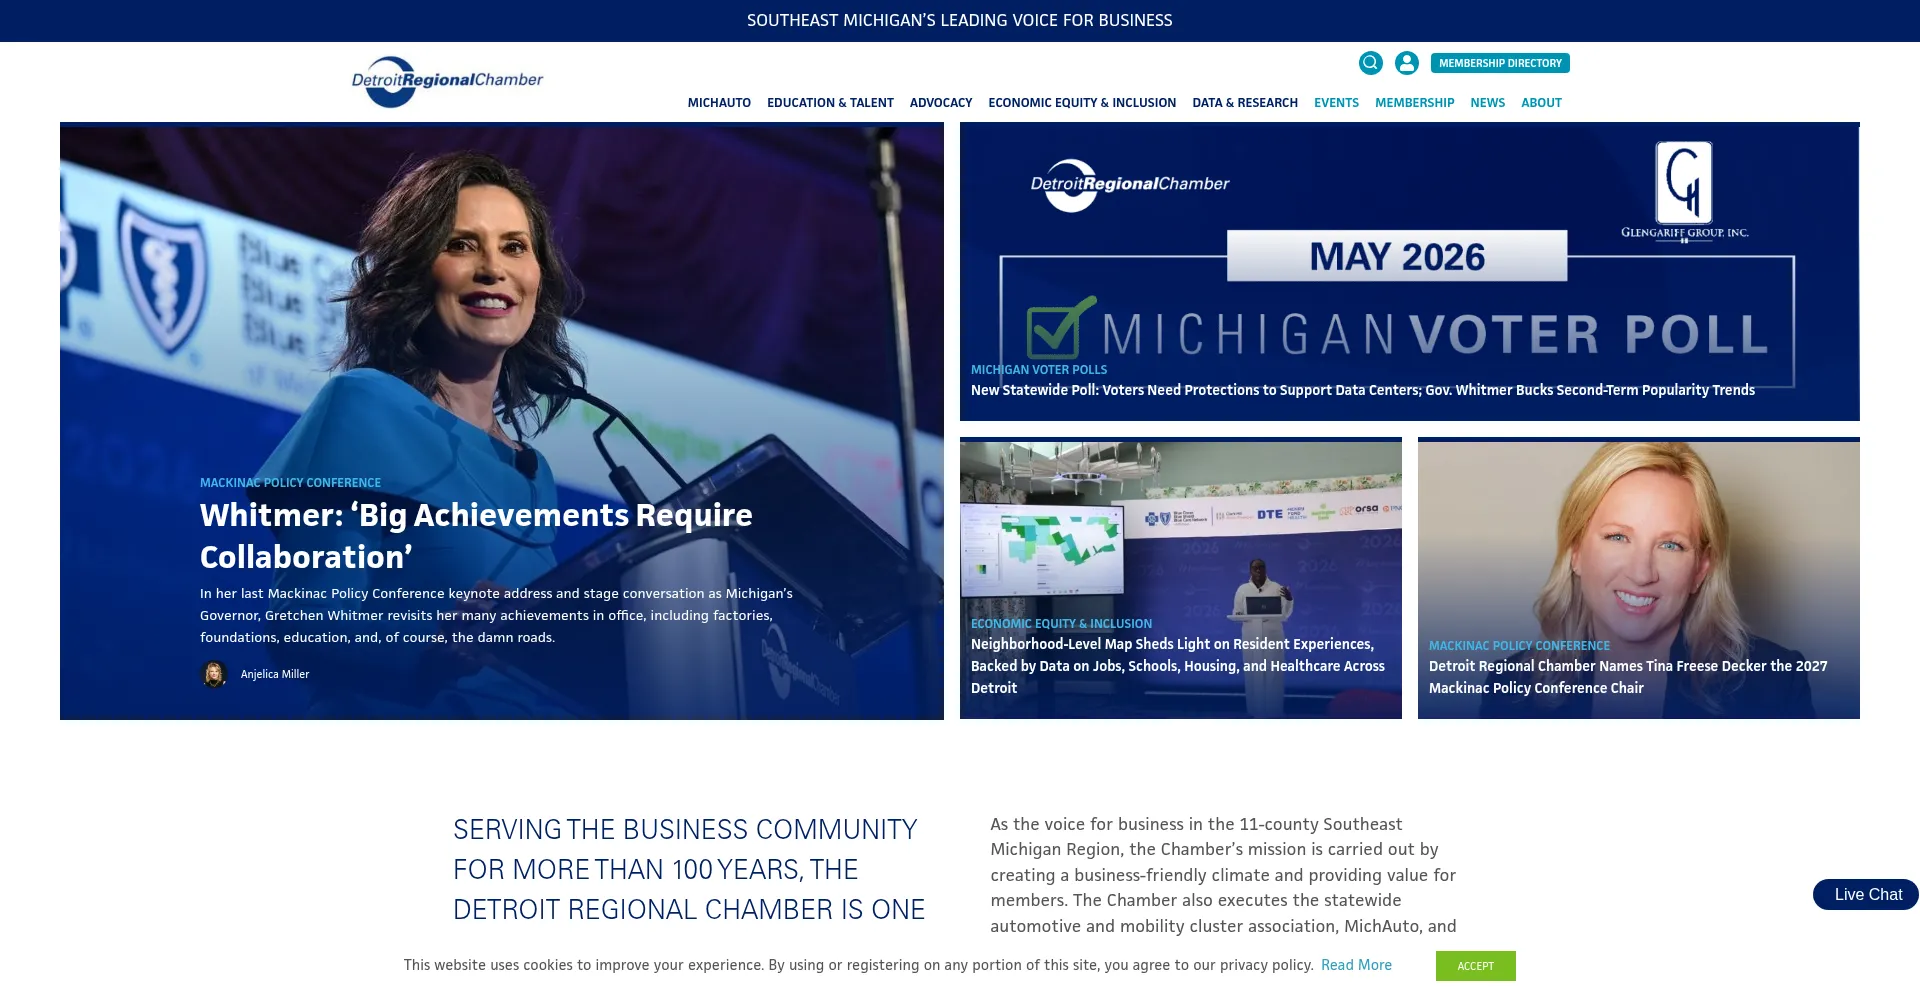Open the Advocacy menu
The image size is (1920, 993).
tap(941, 103)
